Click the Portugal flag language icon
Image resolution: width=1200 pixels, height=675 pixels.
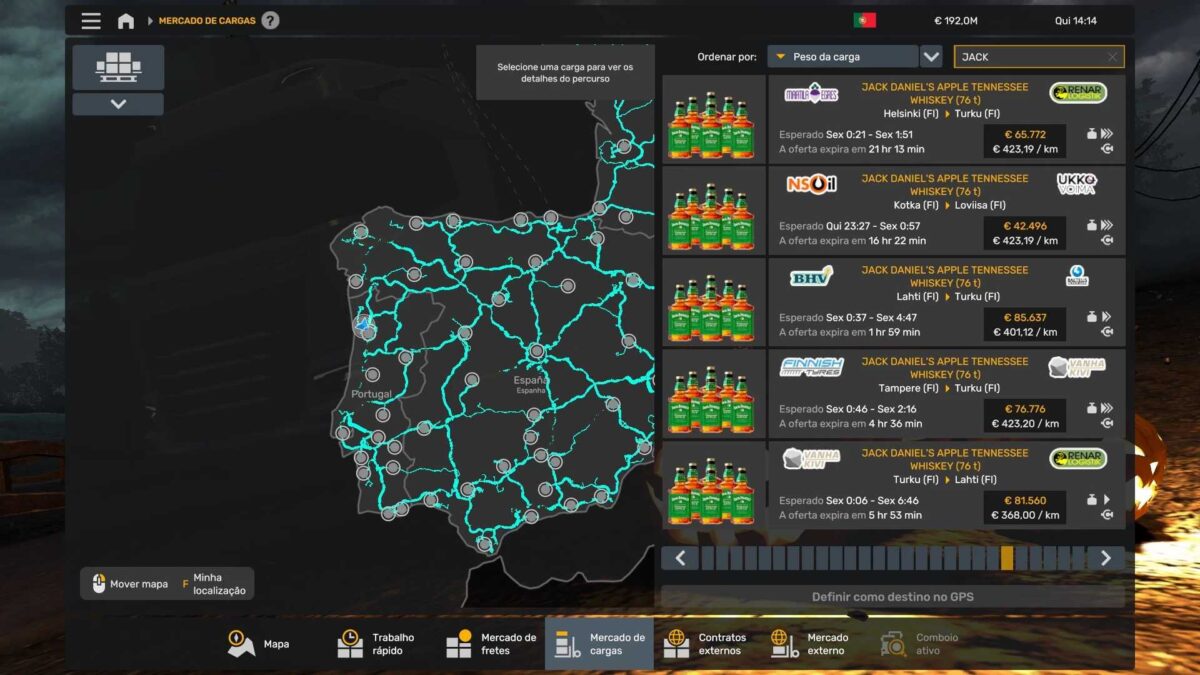pyautogui.click(x=864, y=20)
